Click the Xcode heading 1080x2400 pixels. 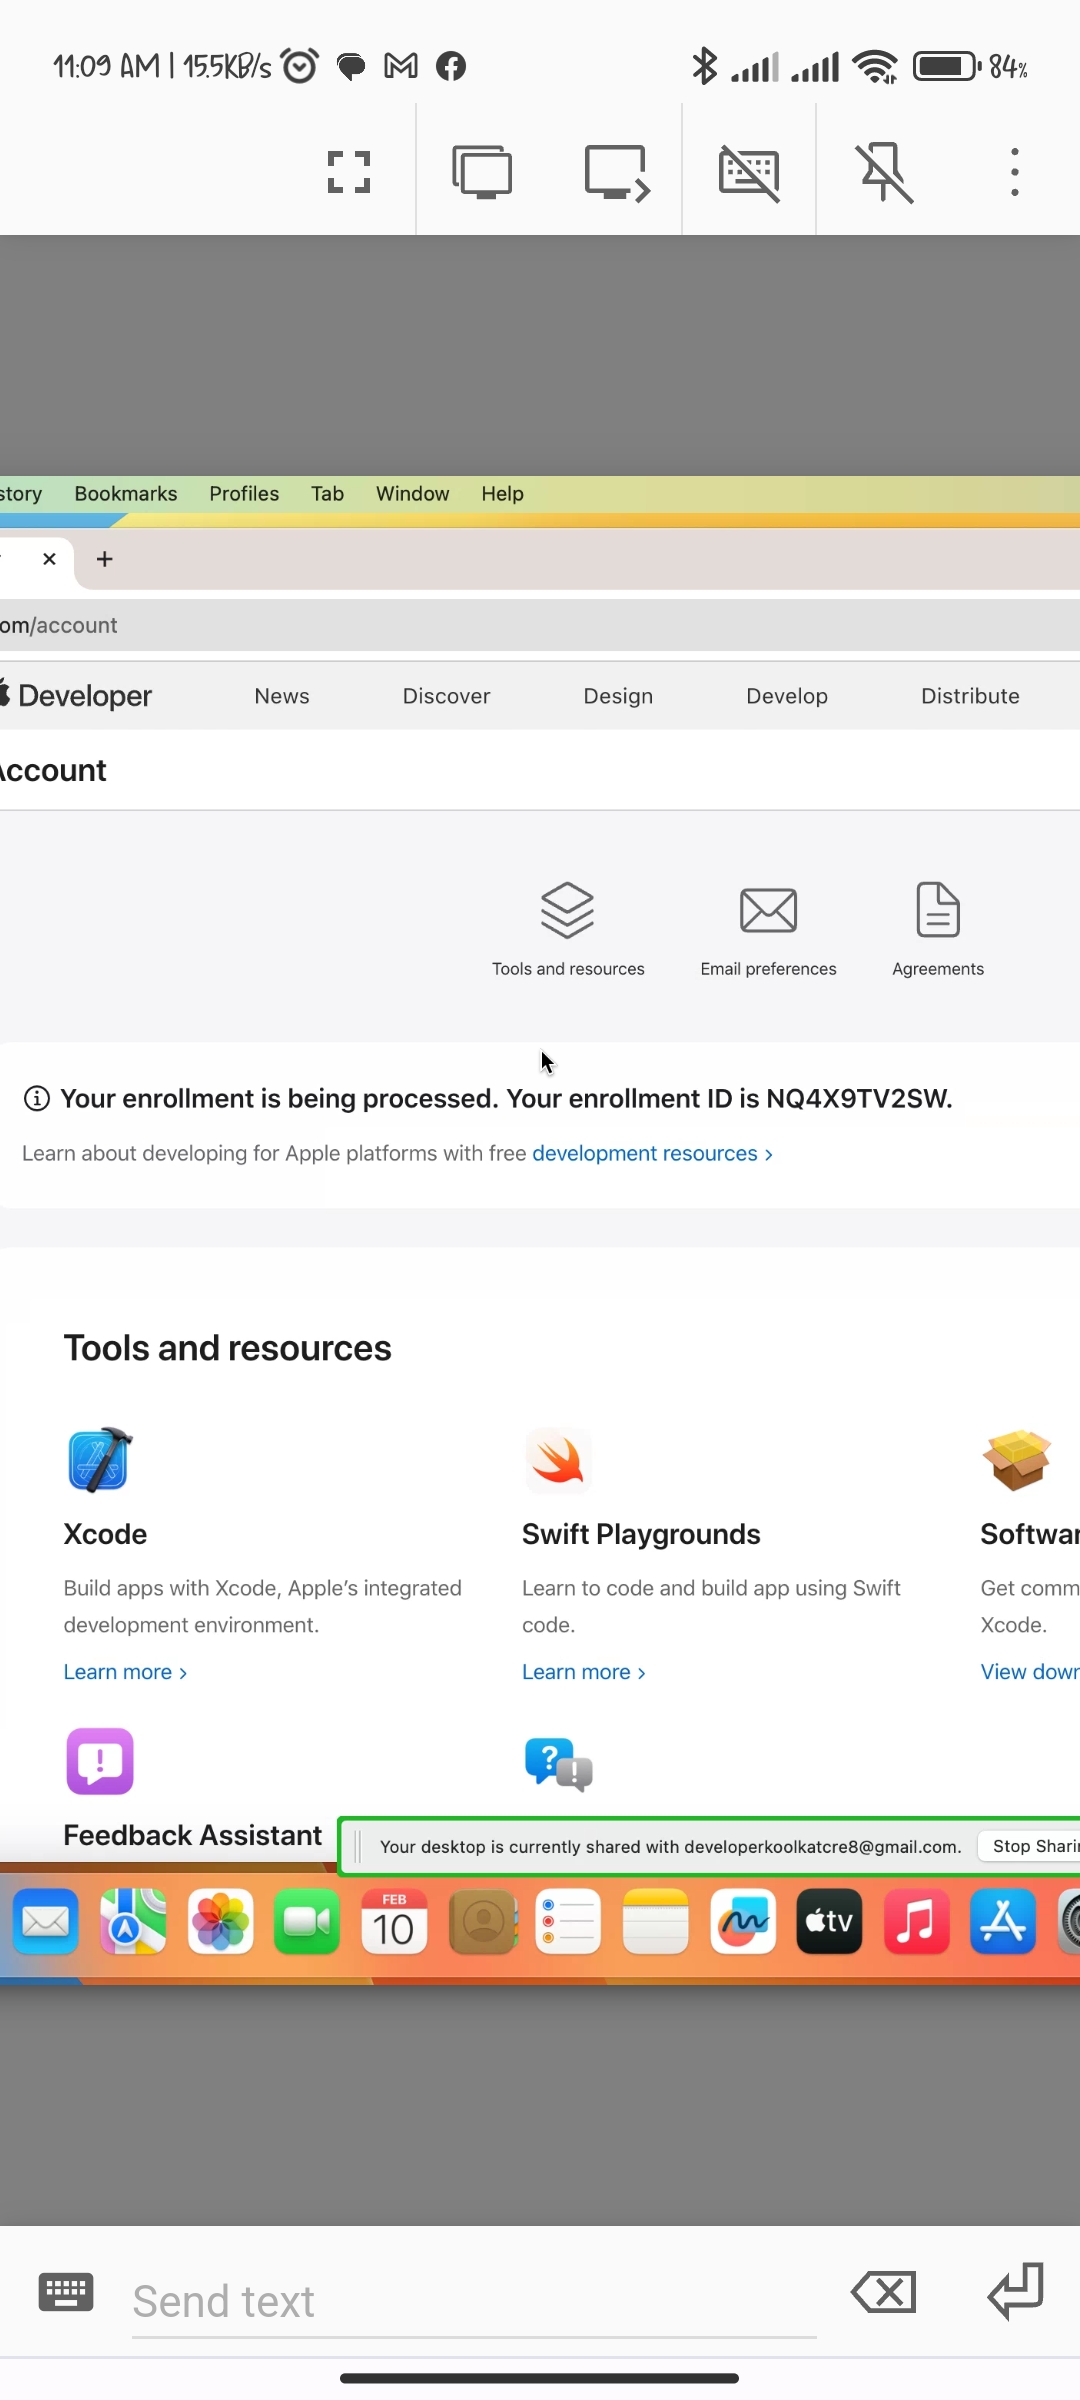(x=105, y=1535)
